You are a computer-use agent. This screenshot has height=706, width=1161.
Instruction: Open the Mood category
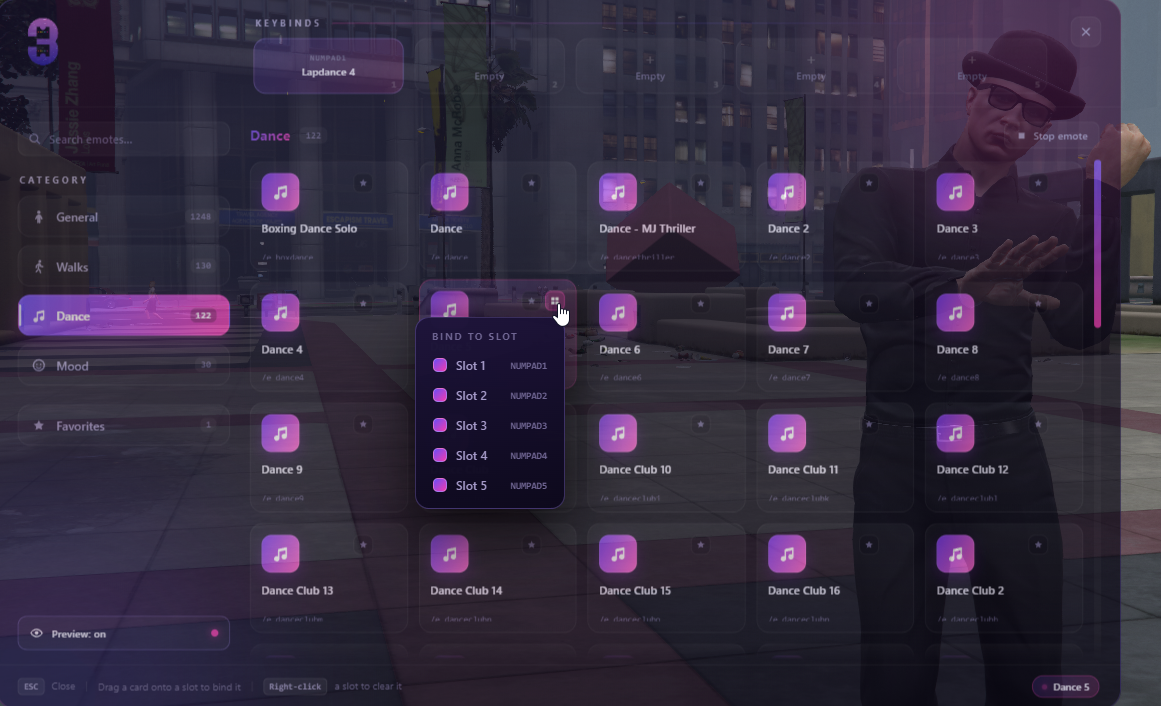click(x=124, y=365)
